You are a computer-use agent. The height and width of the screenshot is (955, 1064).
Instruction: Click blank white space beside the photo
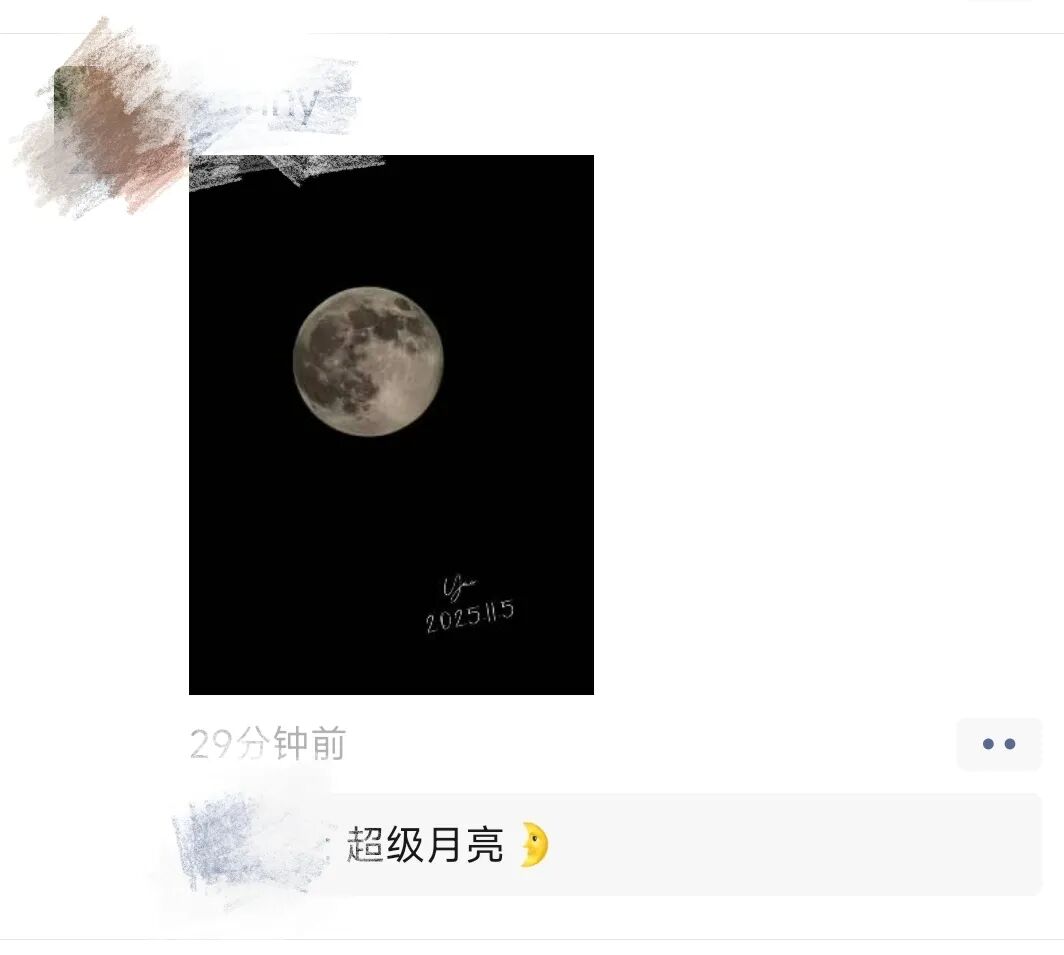click(x=814, y=407)
